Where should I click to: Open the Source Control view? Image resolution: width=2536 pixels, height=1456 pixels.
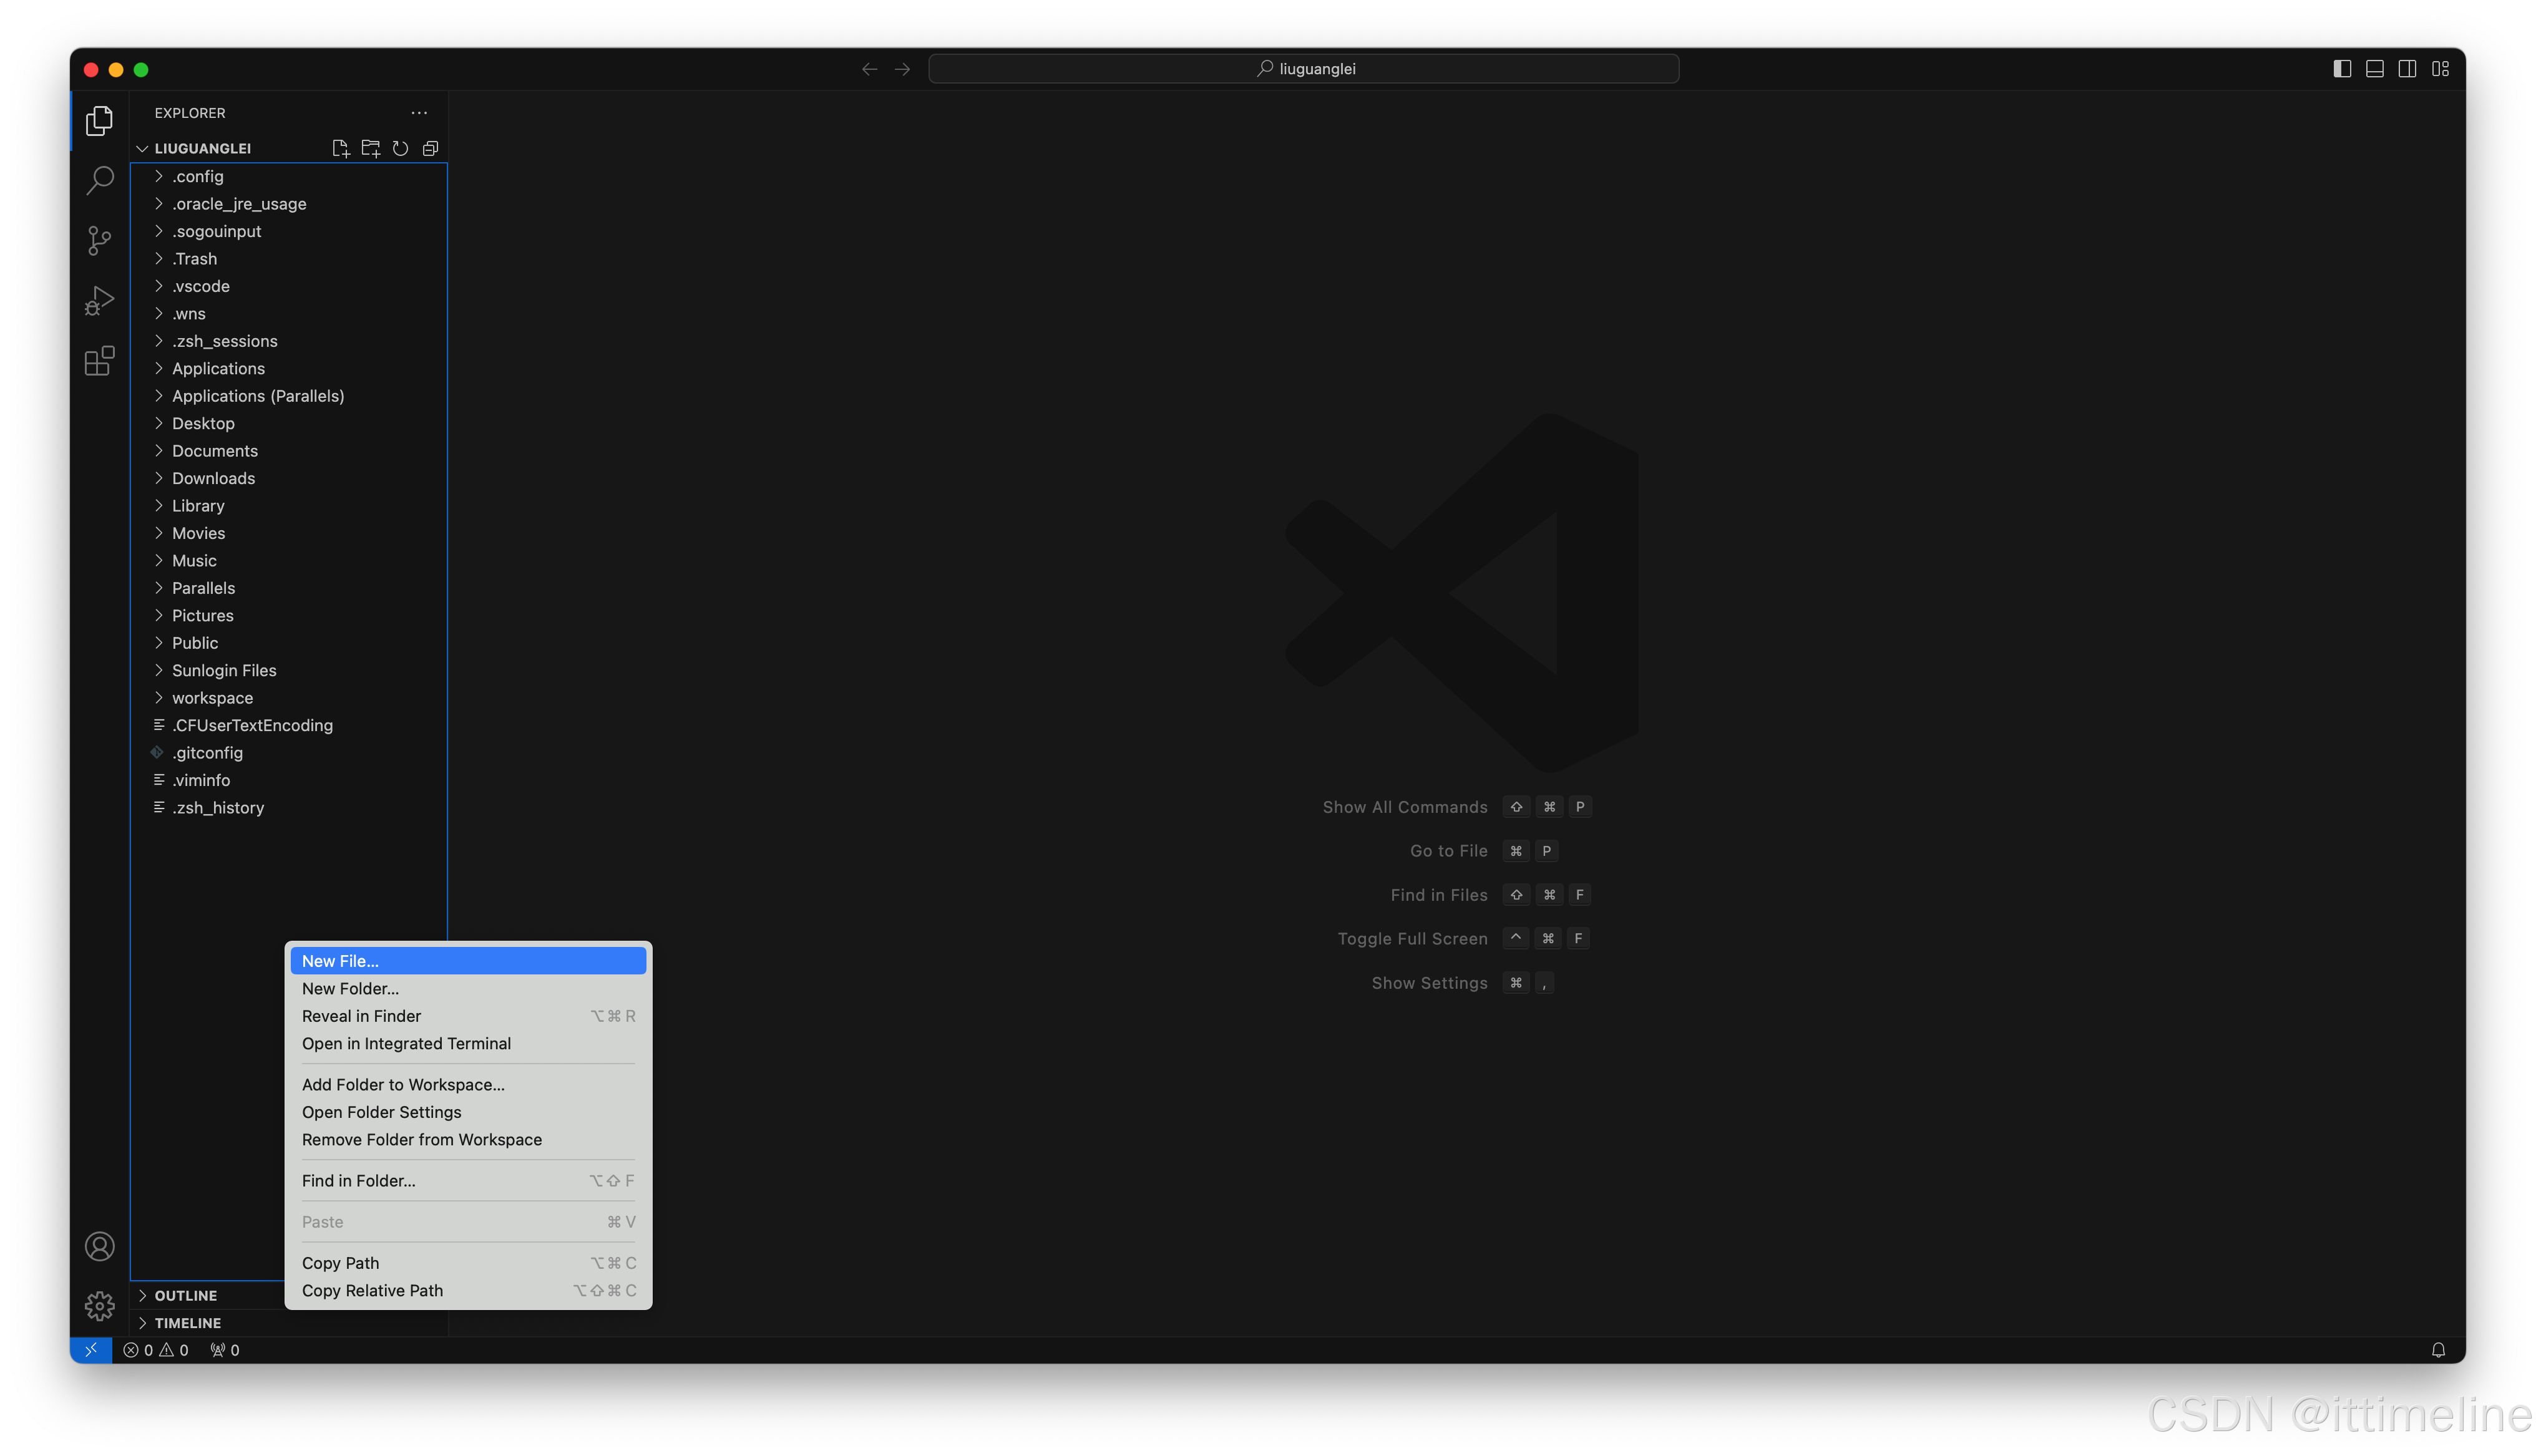(99, 240)
